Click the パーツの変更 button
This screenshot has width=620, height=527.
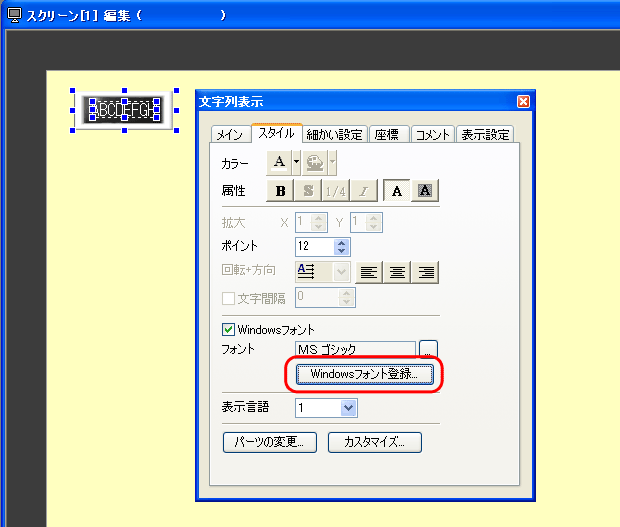tap(270, 442)
